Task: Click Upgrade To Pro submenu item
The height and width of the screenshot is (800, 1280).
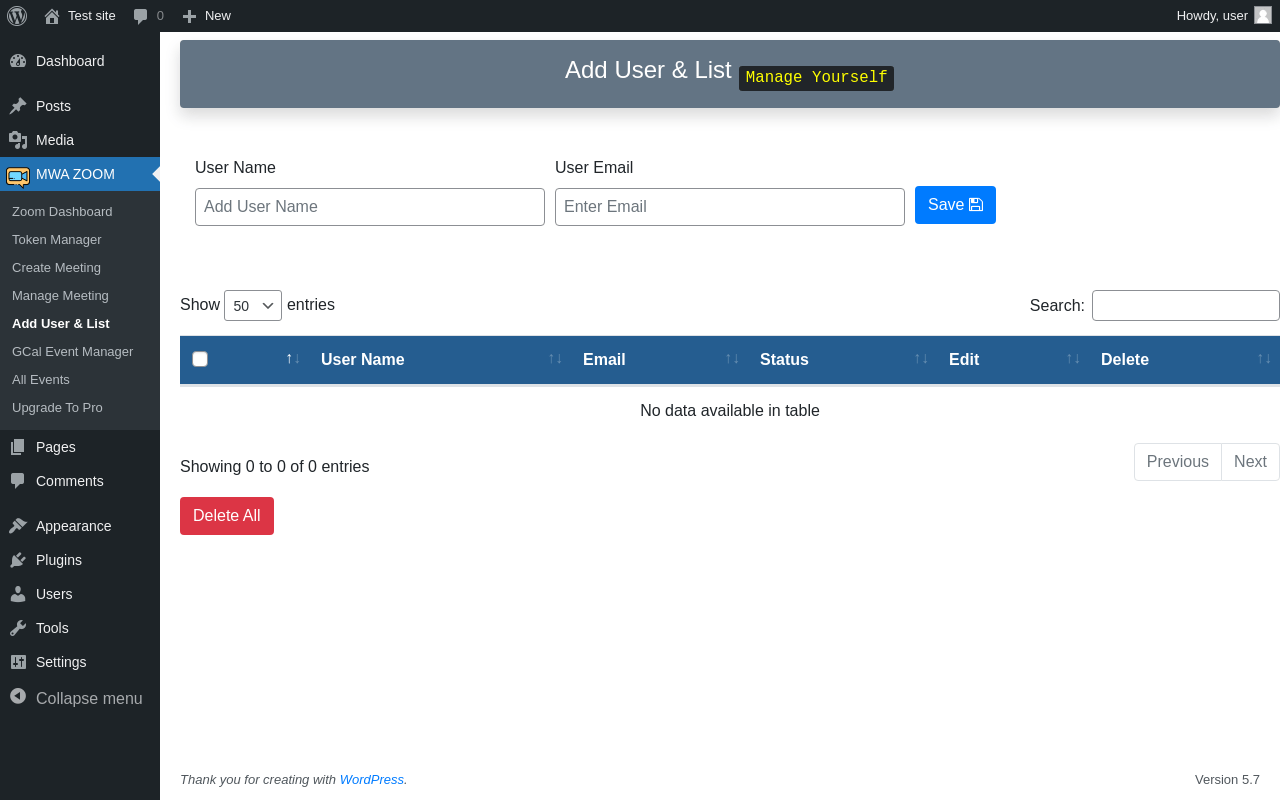Action: (57, 408)
